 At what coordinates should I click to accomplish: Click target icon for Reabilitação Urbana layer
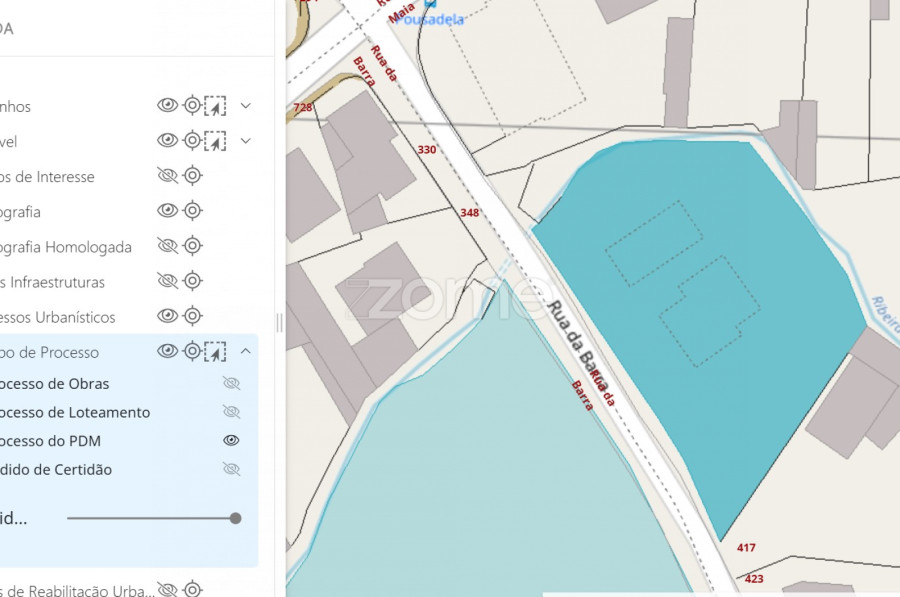pyautogui.click(x=193, y=589)
